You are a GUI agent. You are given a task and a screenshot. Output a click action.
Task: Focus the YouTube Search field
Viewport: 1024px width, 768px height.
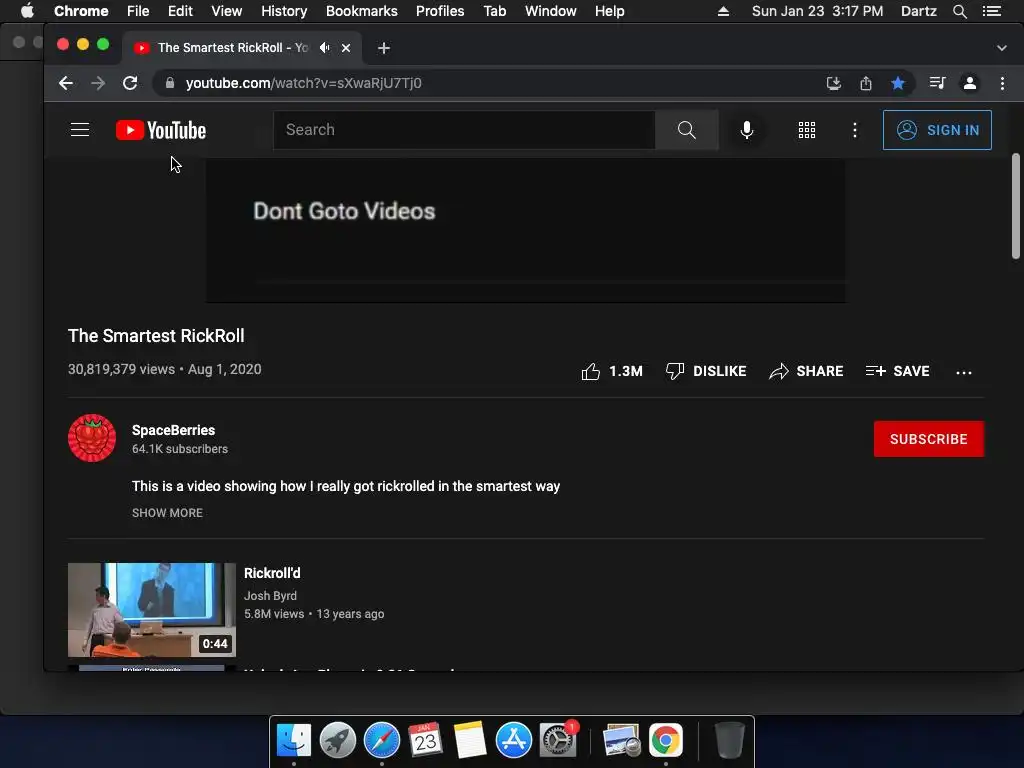pyautogui.click(x=464, y=130)
